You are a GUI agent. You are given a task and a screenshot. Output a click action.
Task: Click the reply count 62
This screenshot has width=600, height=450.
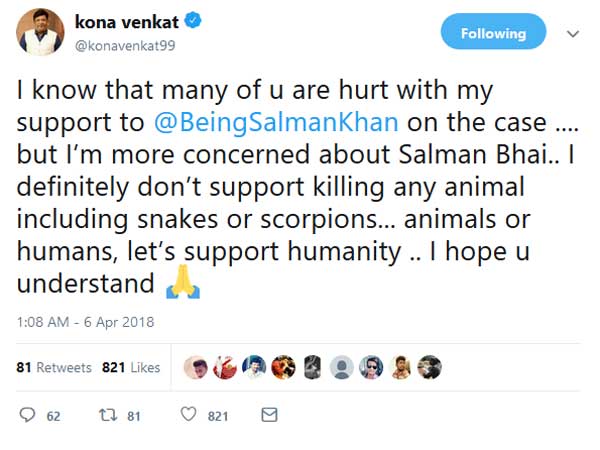[53, 416]
